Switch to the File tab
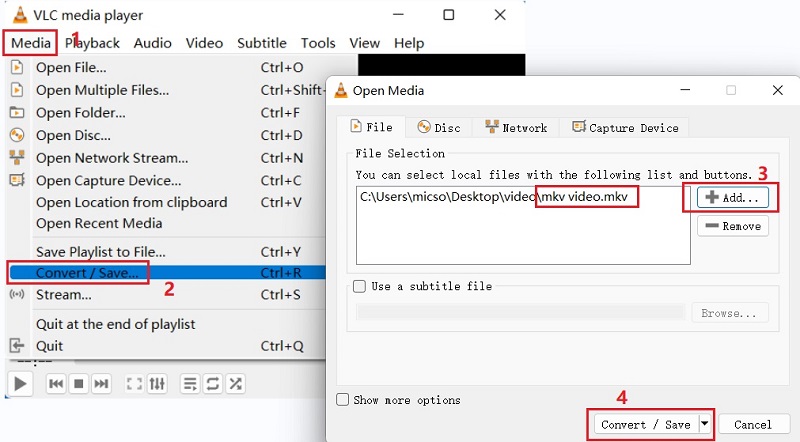Viewport: 800px width, 442px height. tap(371, 127)
